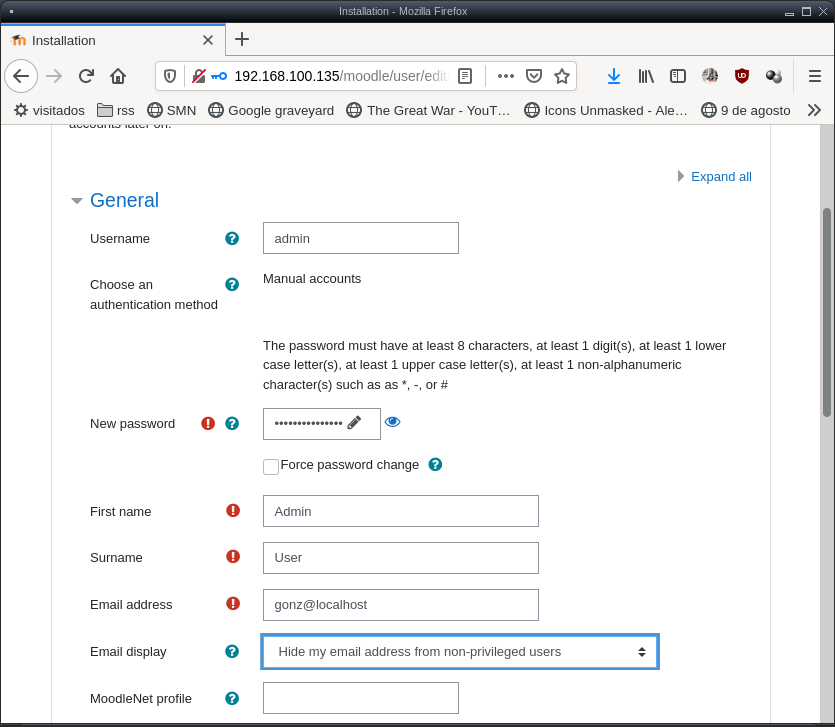Viewport: 835px width, 727px height.
Task: Open the Firefox hamburger menu
Action: pos(815,76)
